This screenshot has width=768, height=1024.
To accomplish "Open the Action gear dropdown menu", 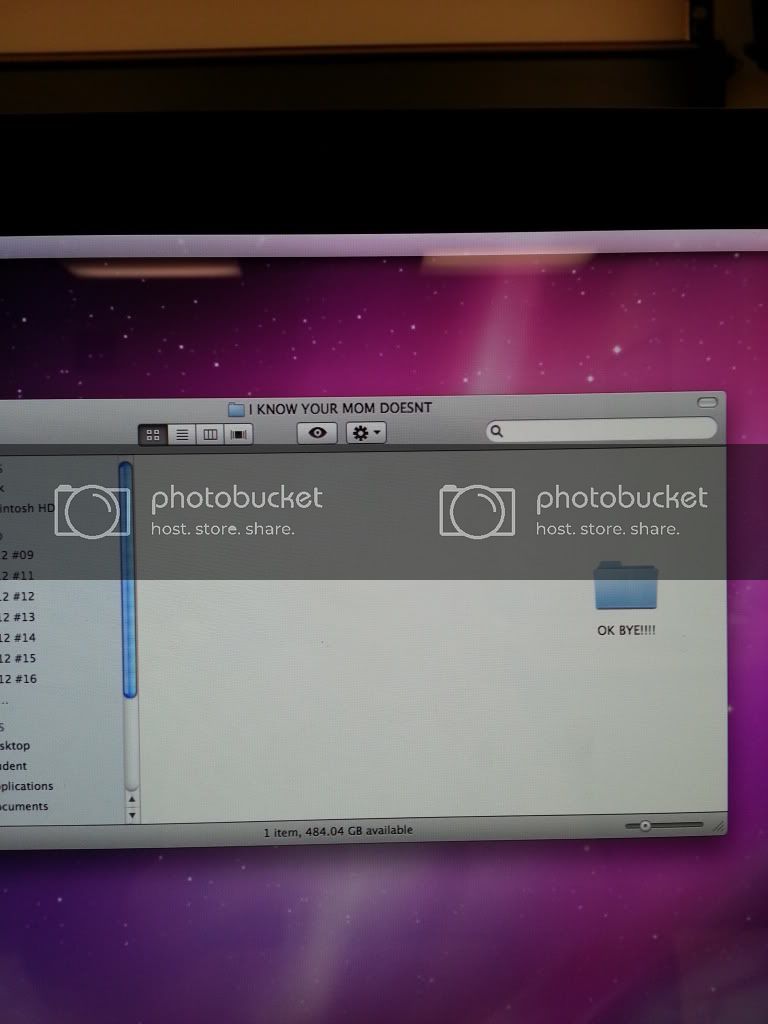I will coord(366,432).
